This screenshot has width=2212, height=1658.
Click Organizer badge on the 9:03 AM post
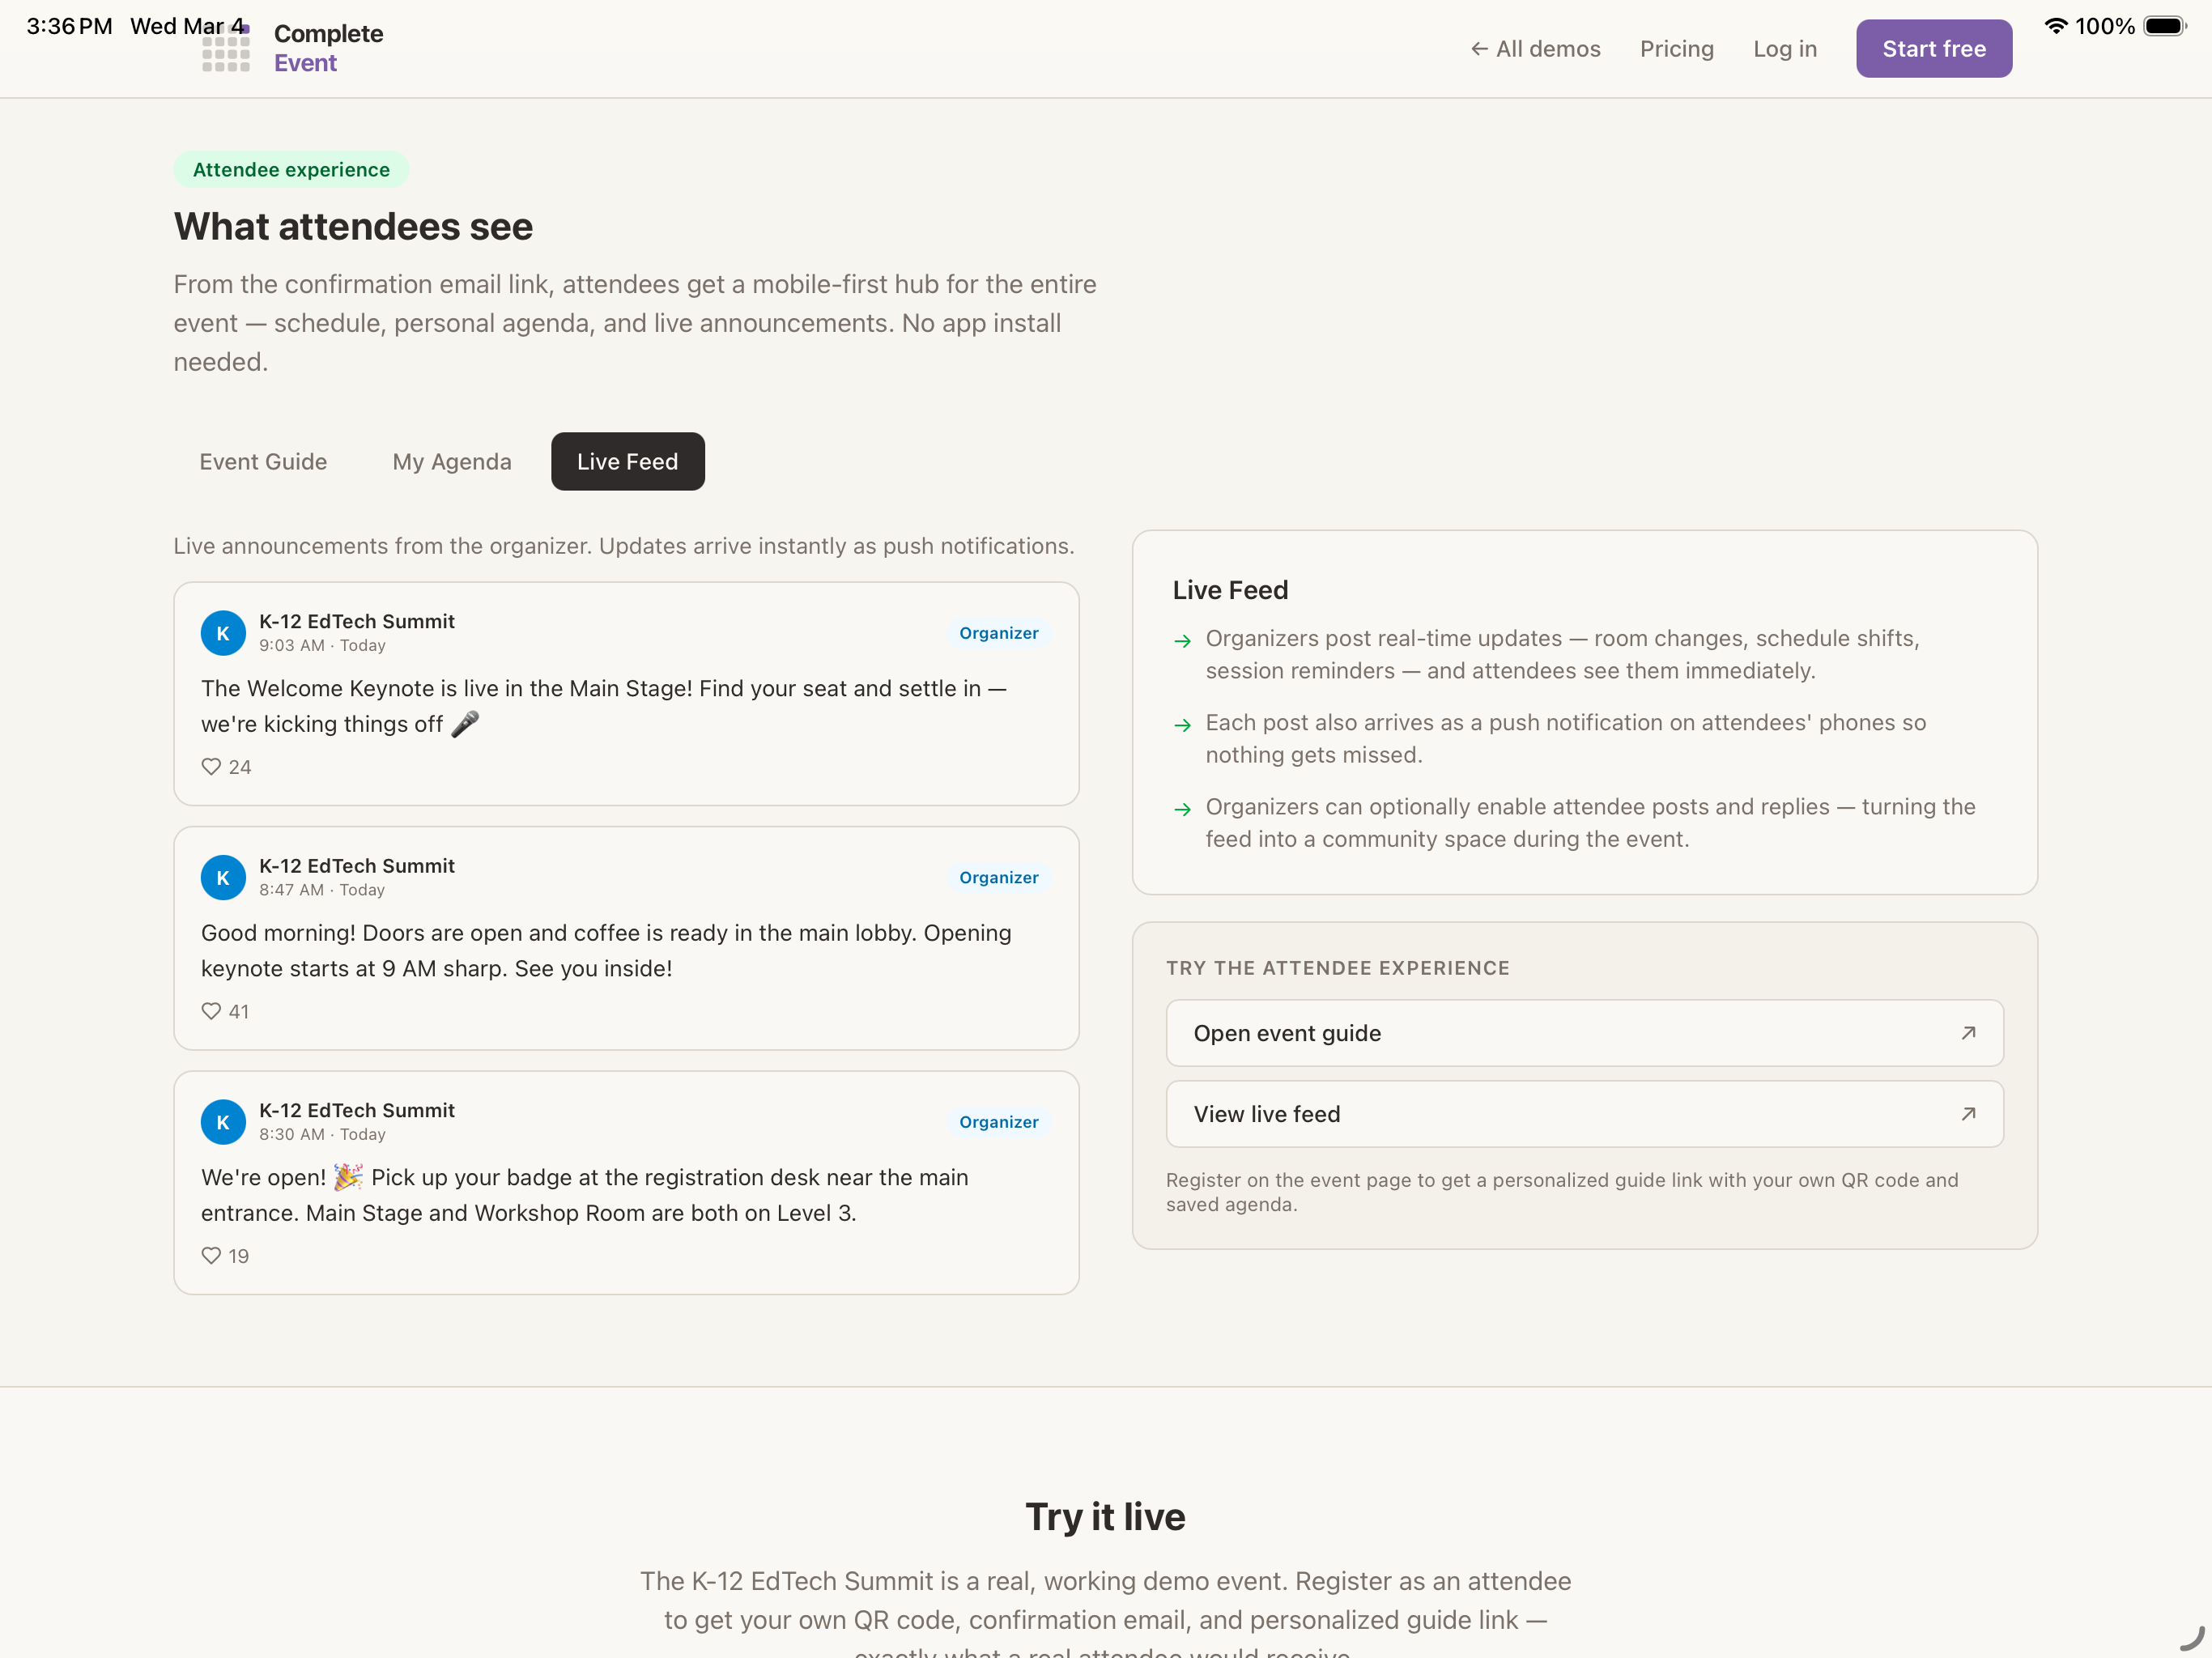click(x=998, y=633)
